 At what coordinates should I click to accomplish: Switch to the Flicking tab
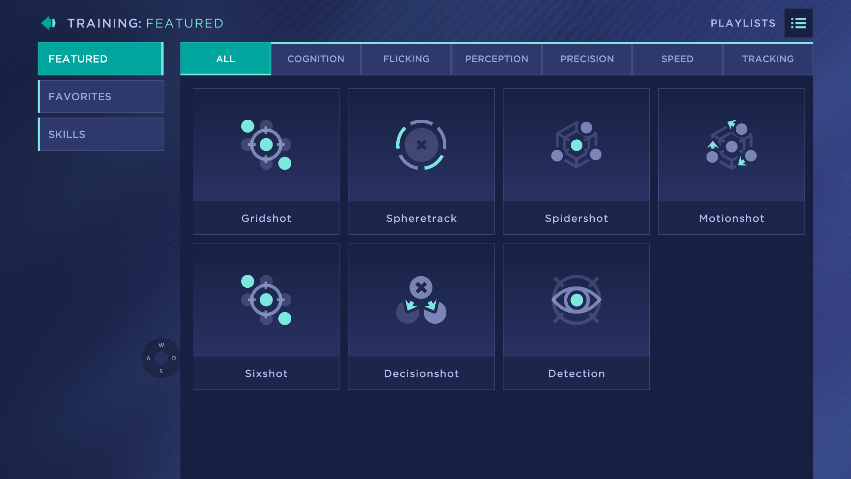(x=406, y=59)
